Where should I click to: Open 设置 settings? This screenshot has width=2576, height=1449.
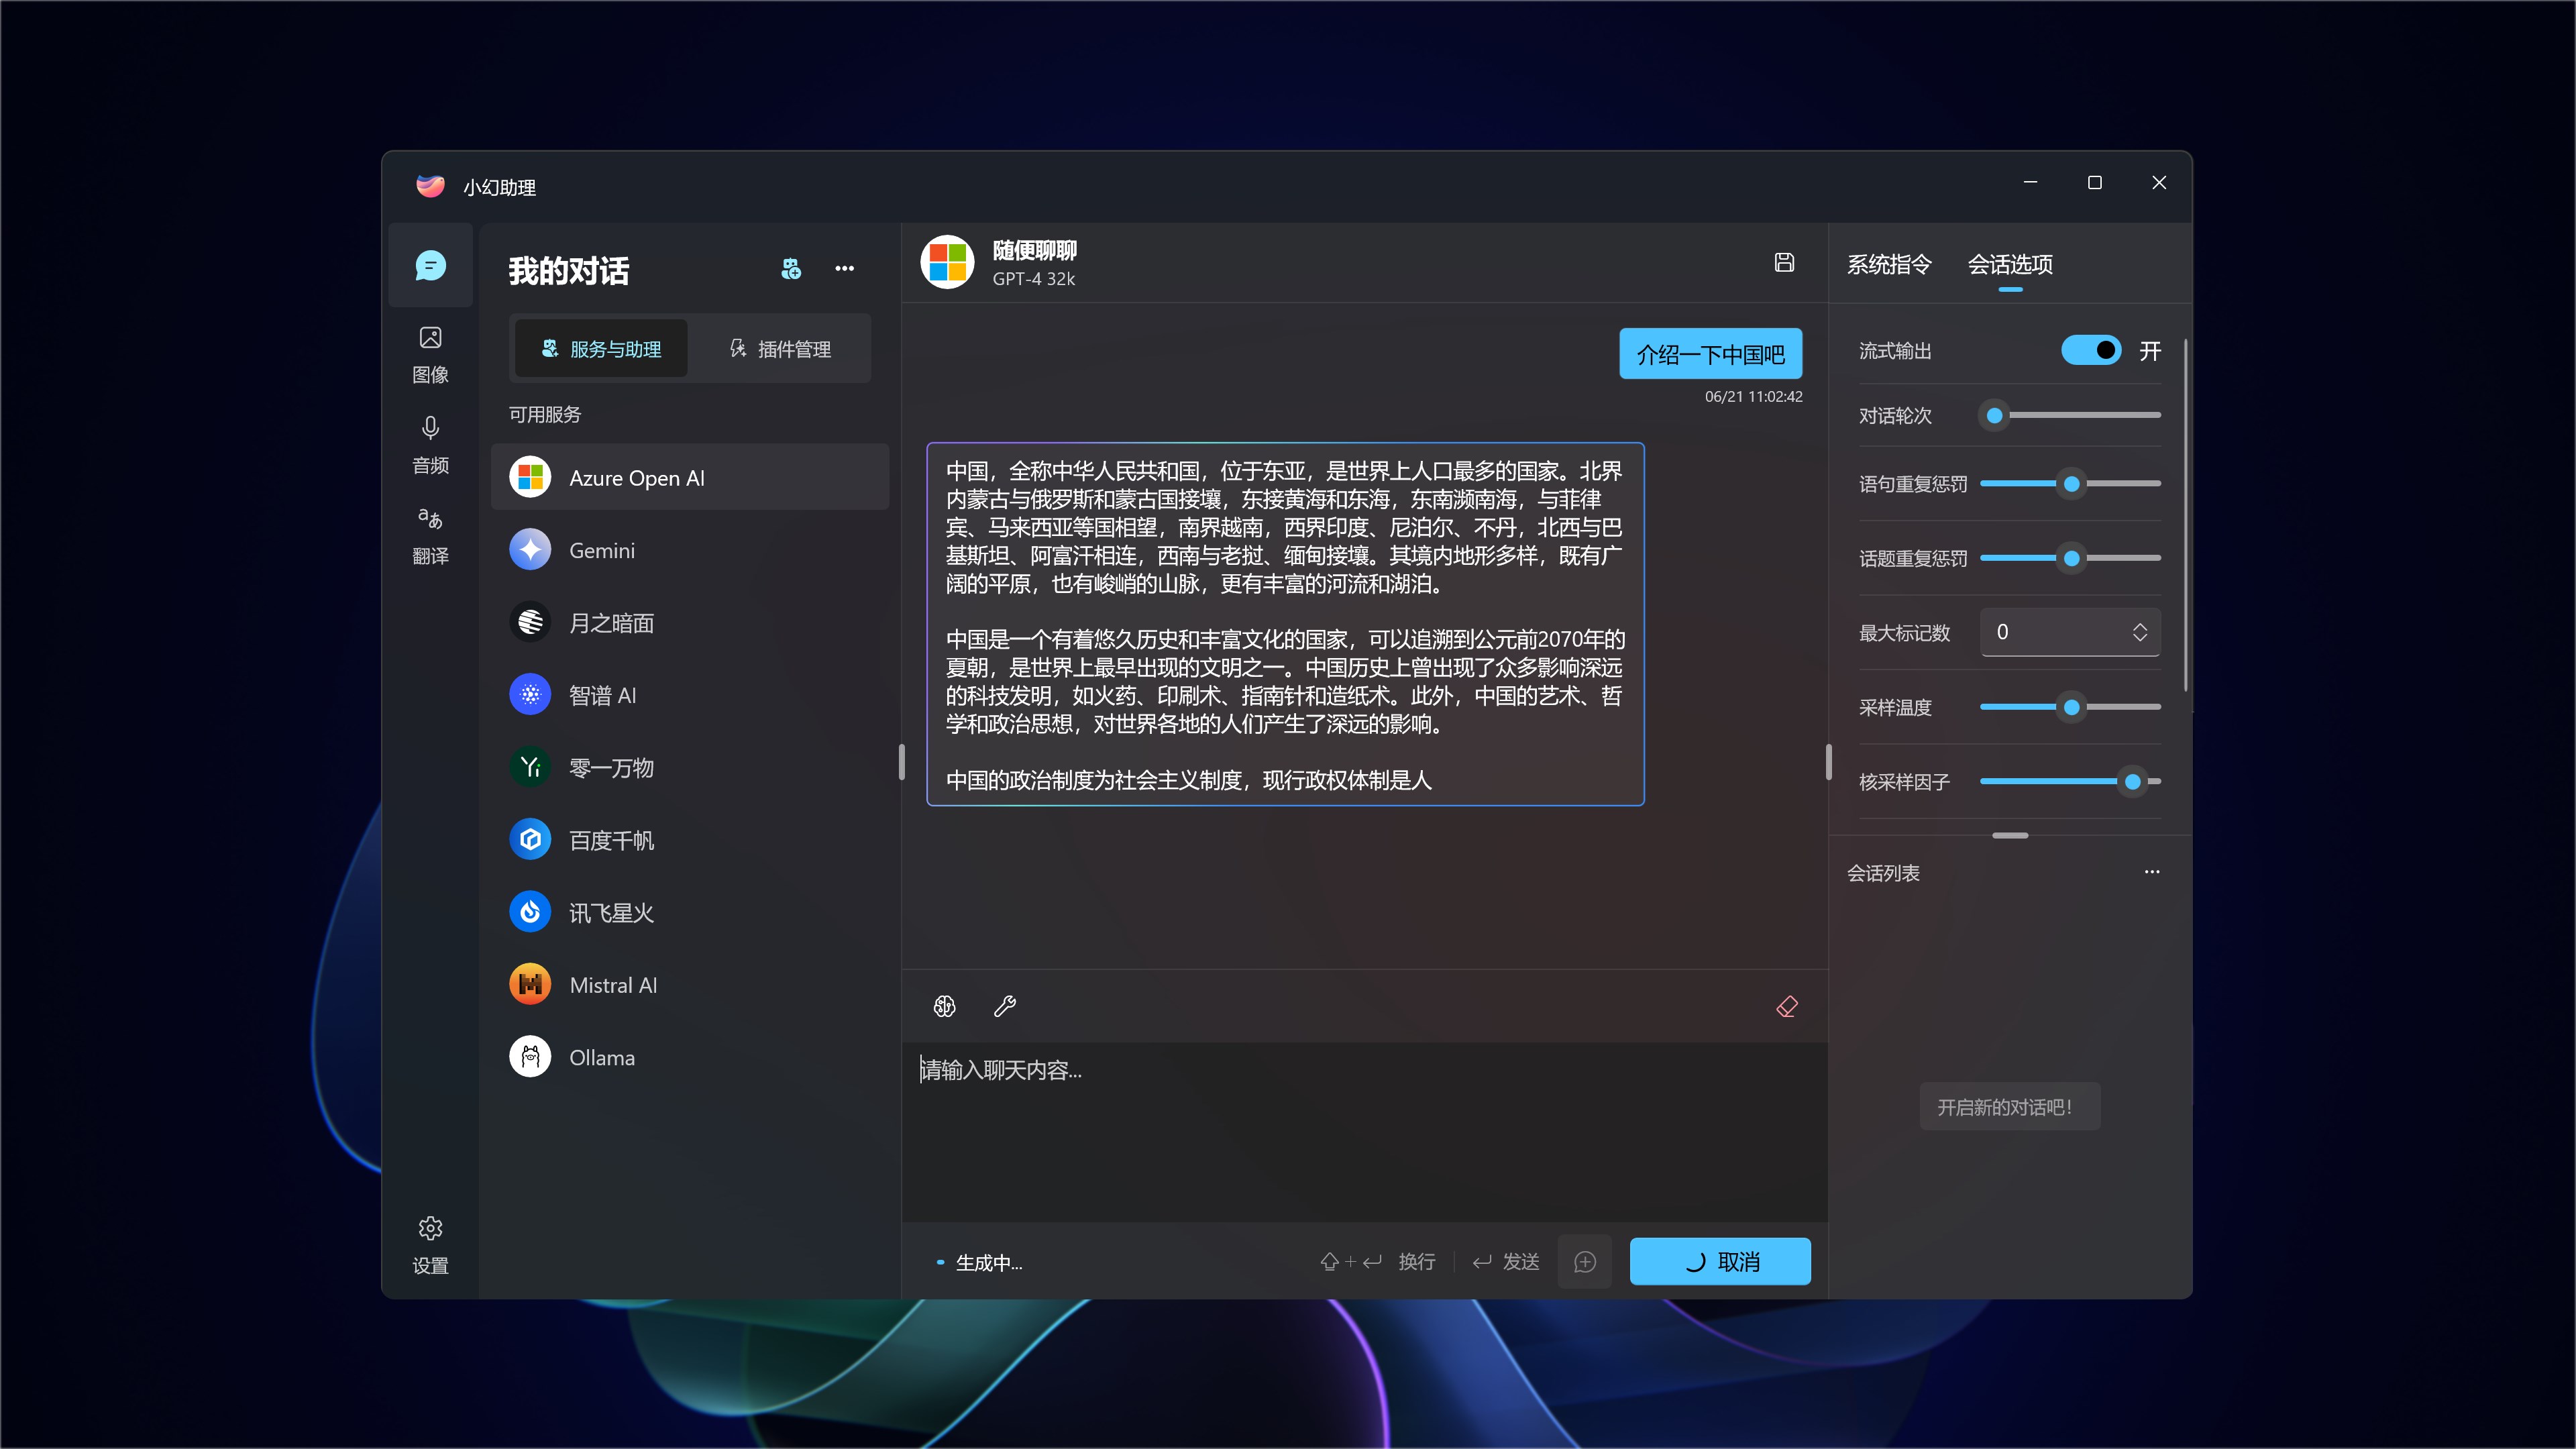tap(430, 1245)
